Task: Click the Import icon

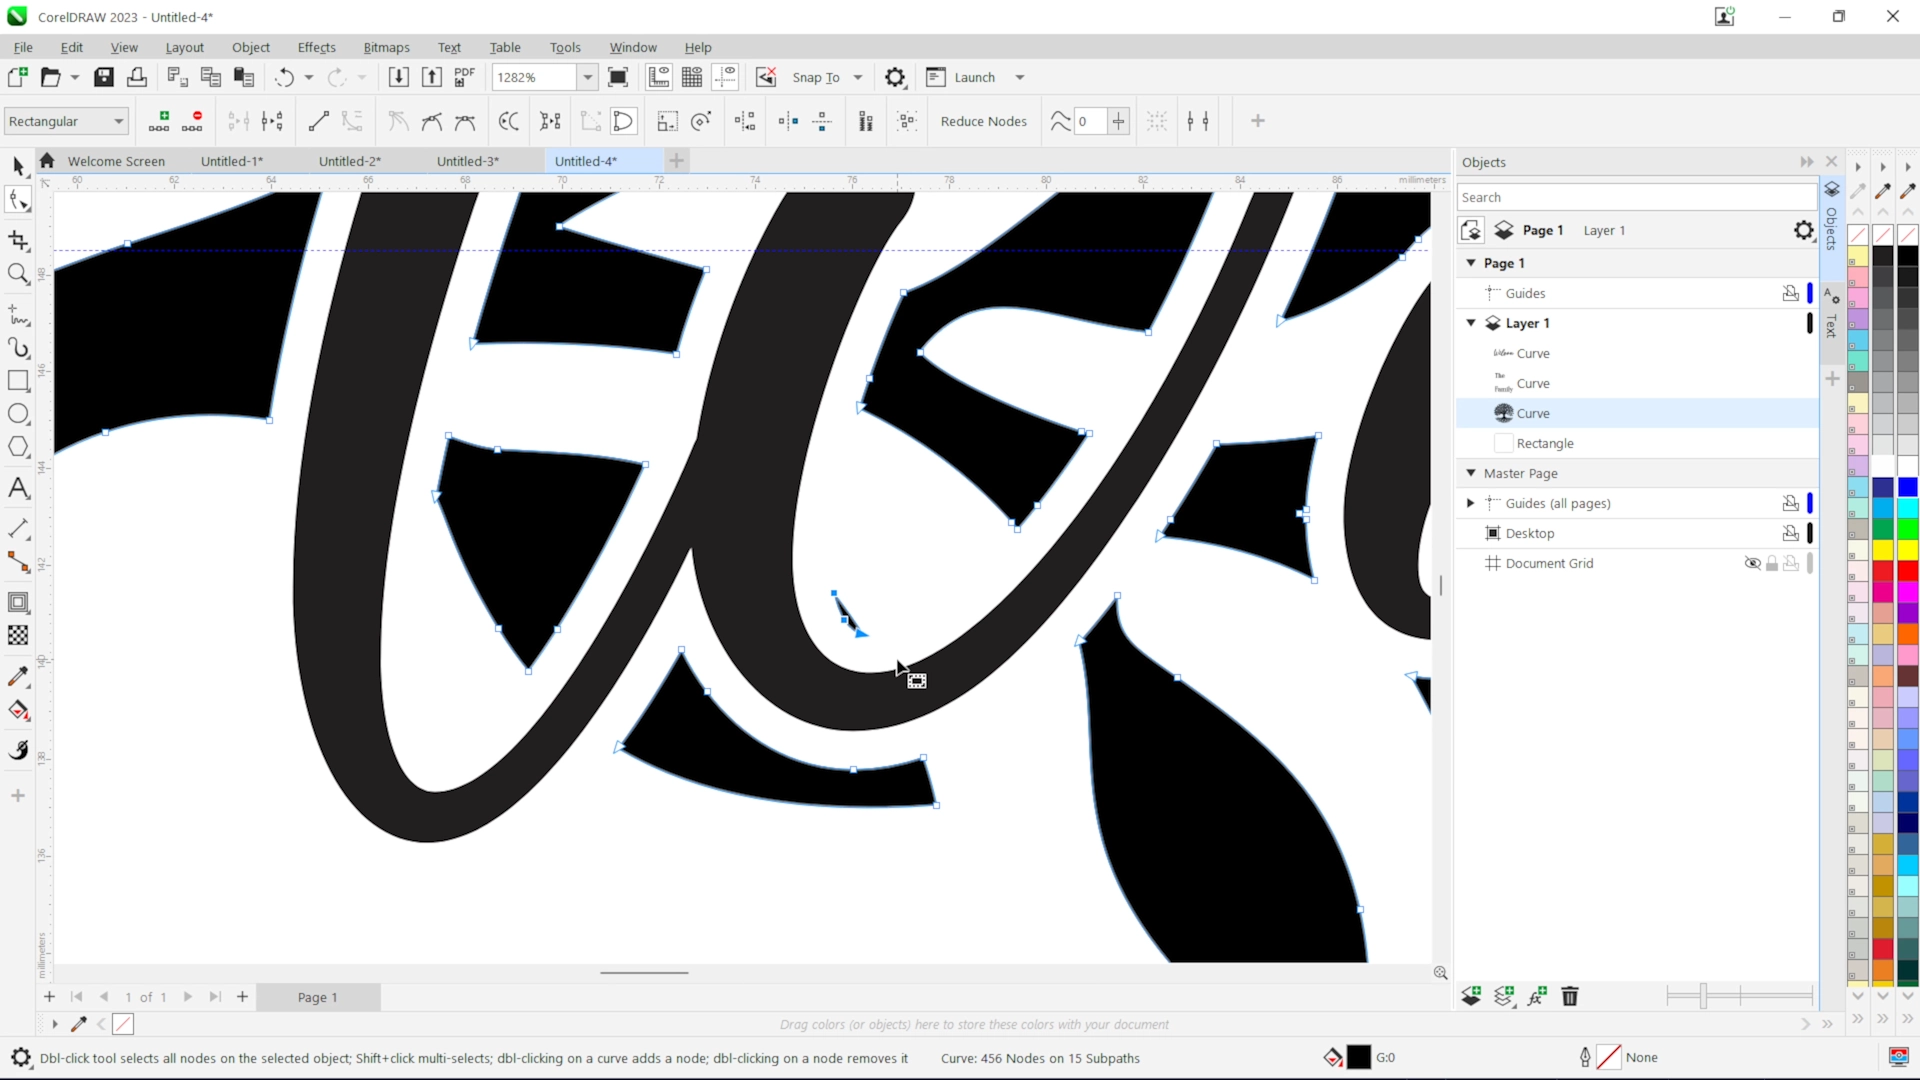Action: (x=398, y=77)
